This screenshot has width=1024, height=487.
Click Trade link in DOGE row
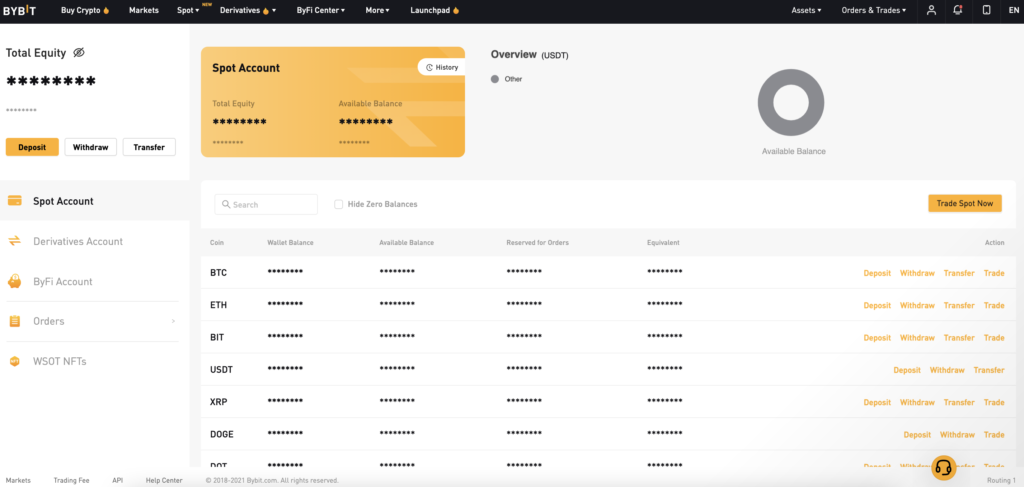click(x=994, y=435)
